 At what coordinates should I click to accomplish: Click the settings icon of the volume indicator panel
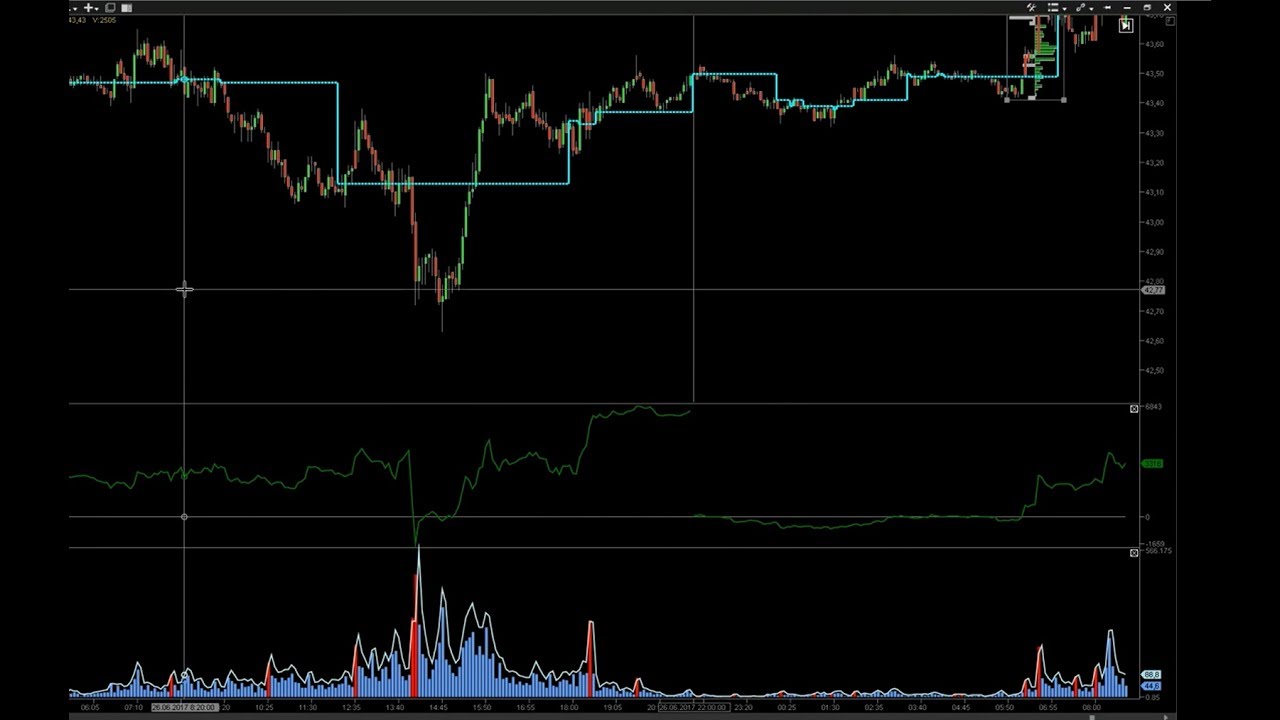(1134, 553)
